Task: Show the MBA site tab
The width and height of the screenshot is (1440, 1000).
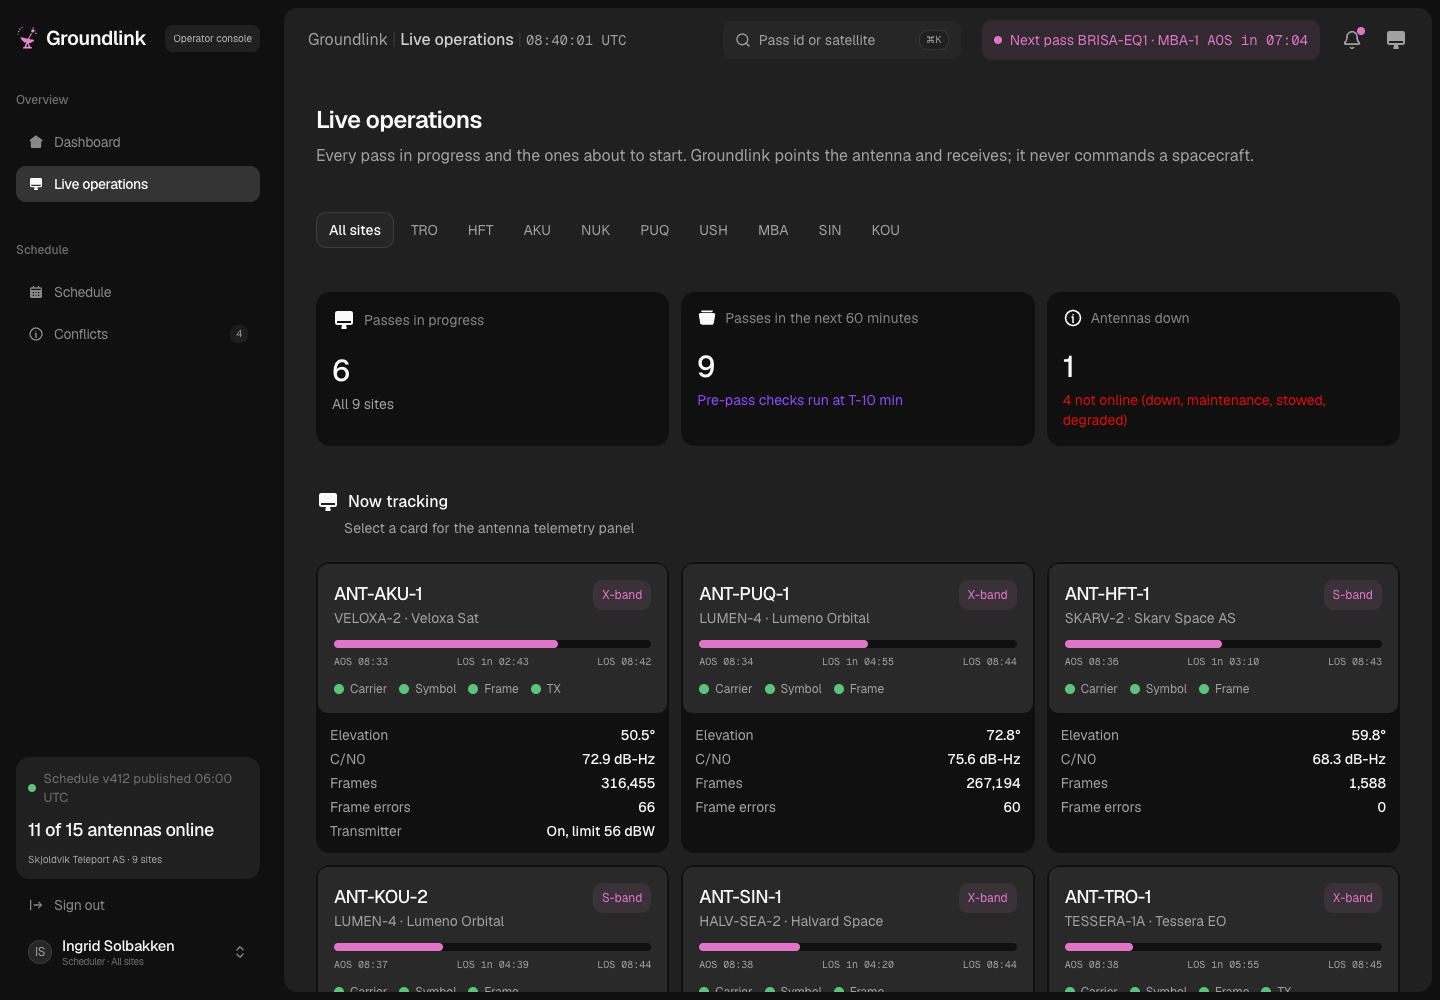Action: [x=773, y=230]
